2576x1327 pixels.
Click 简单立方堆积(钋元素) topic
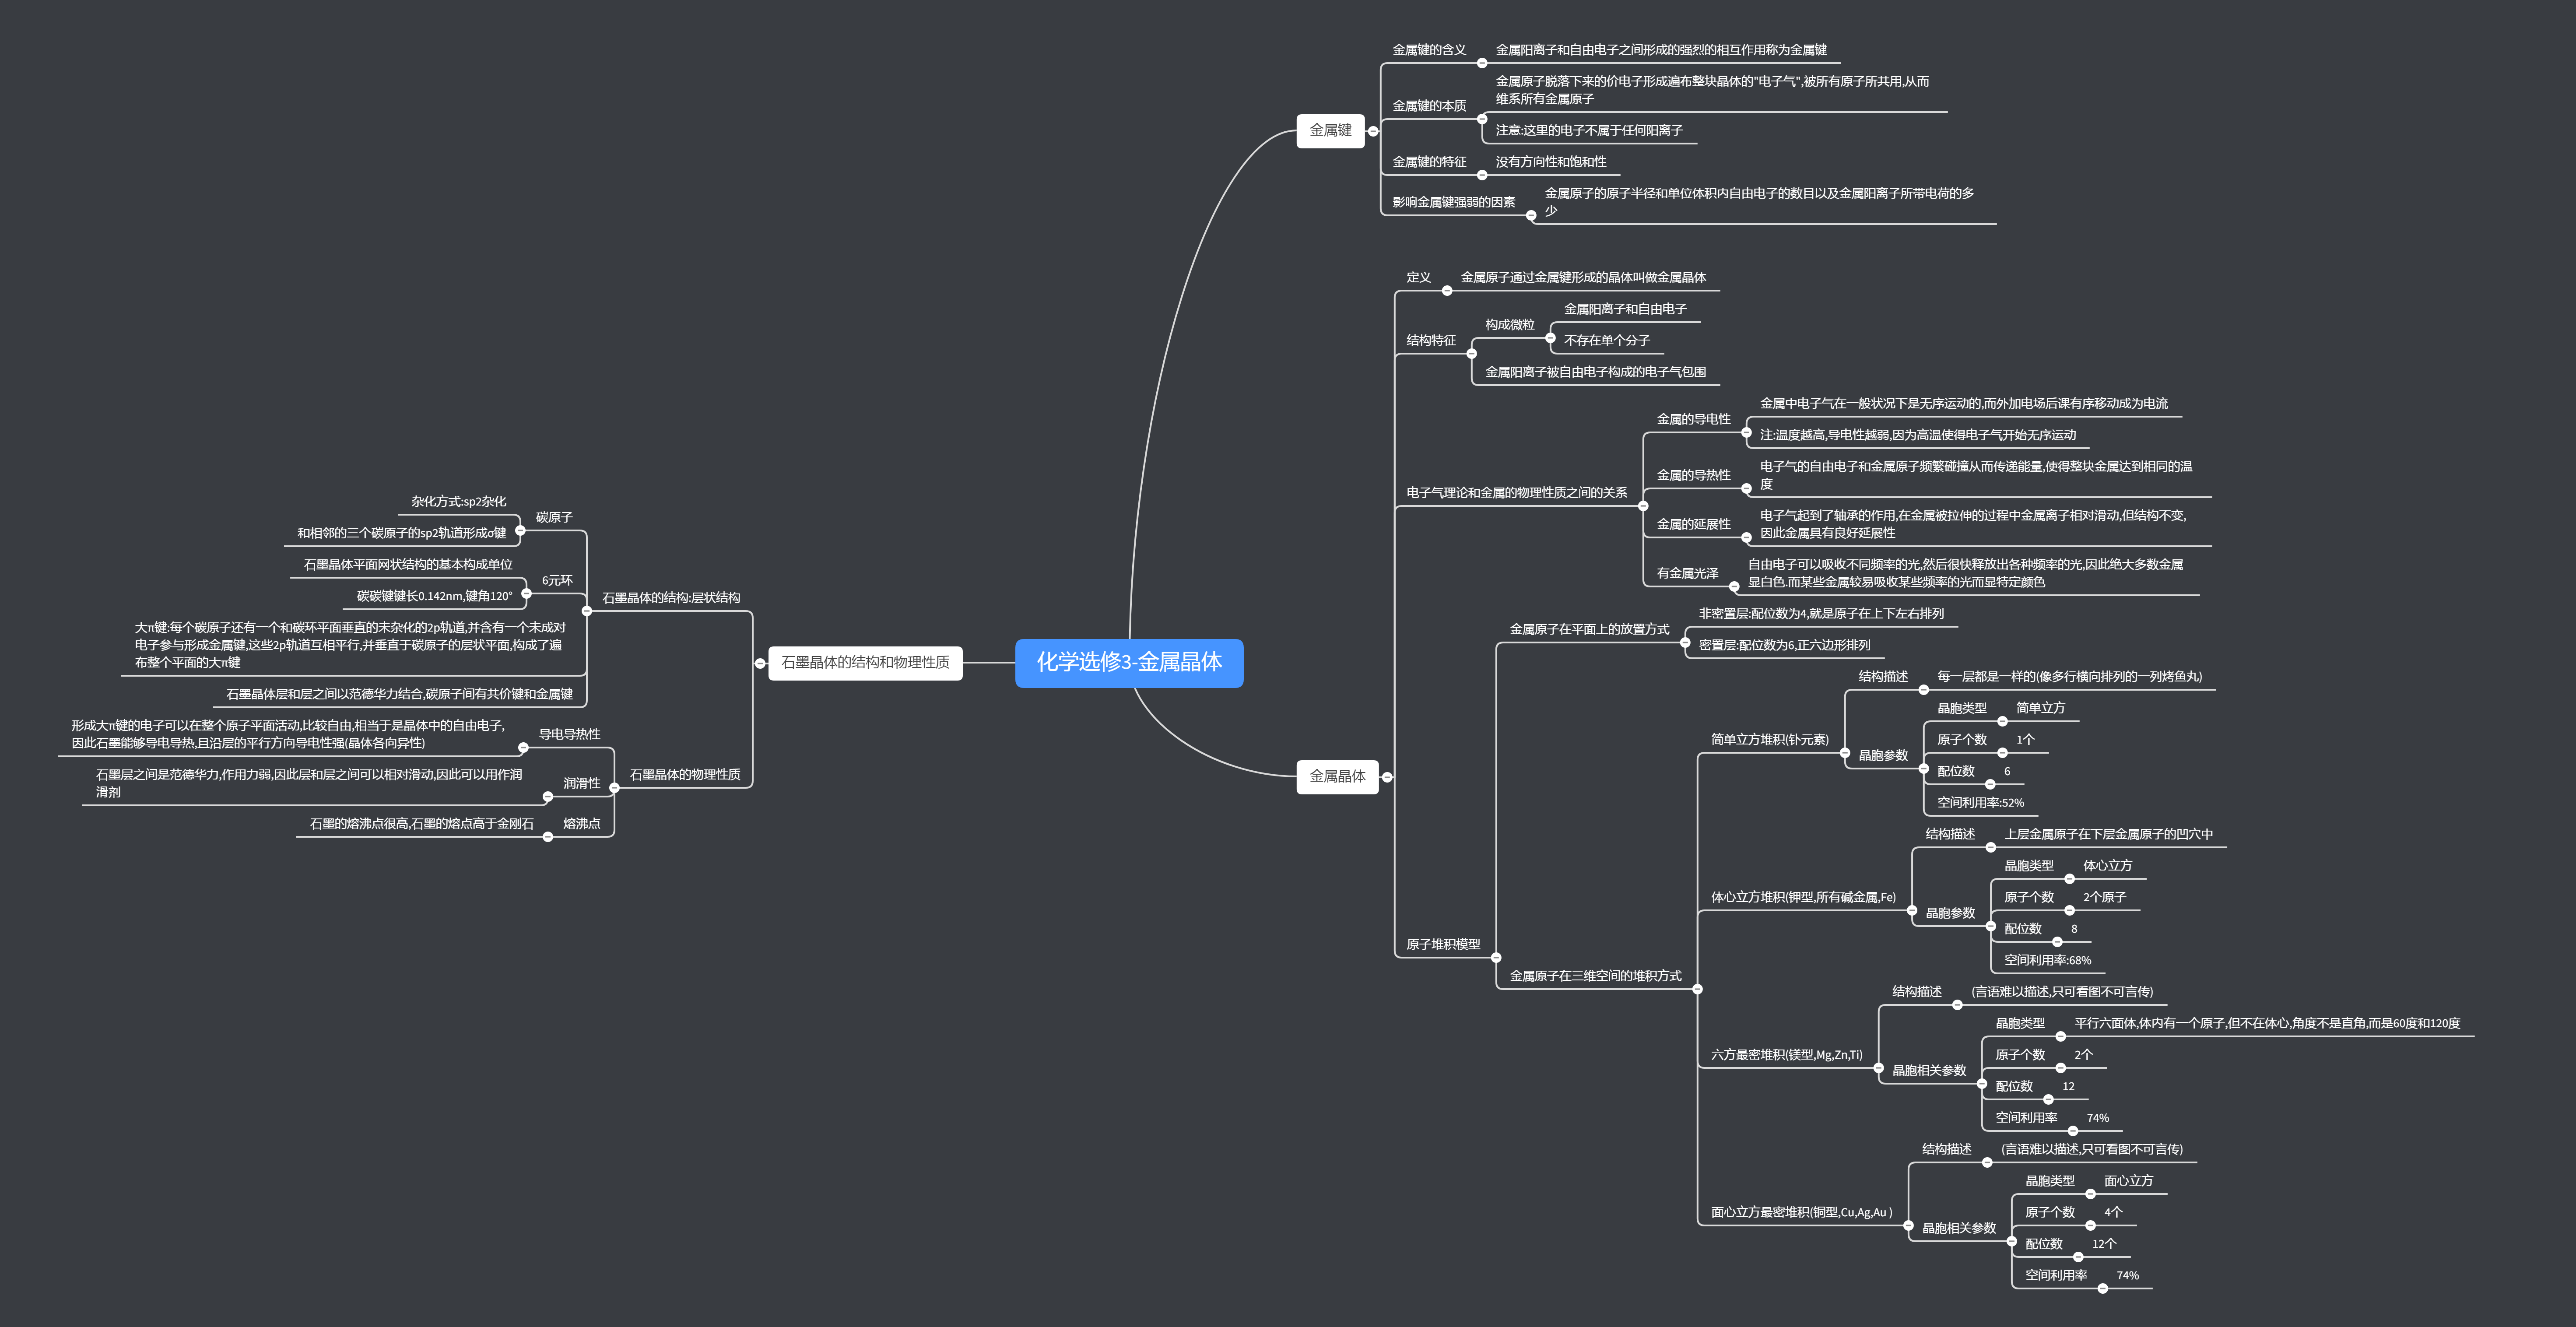tap(1769, 740)
